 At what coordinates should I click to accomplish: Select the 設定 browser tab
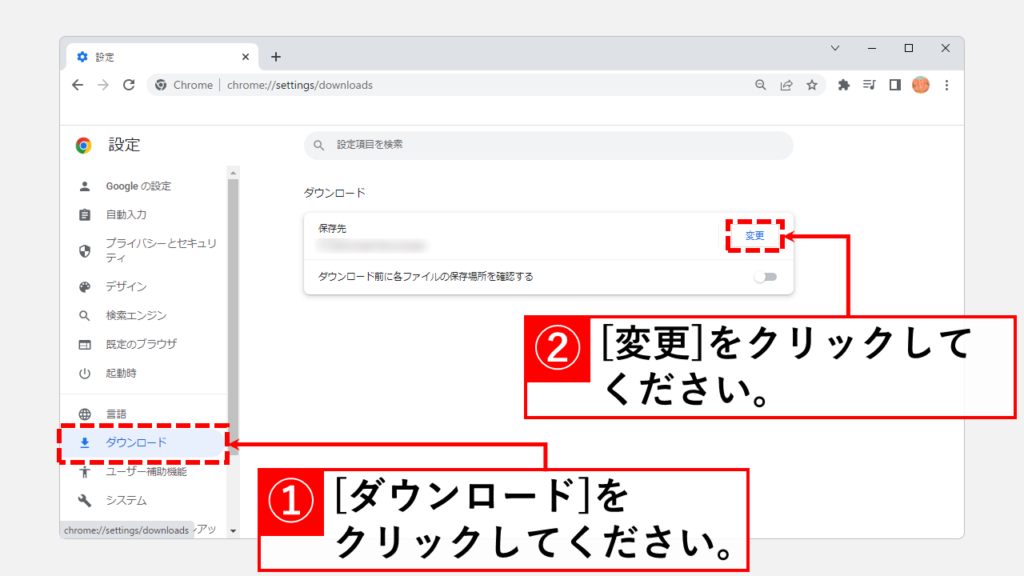pos(162,57)
